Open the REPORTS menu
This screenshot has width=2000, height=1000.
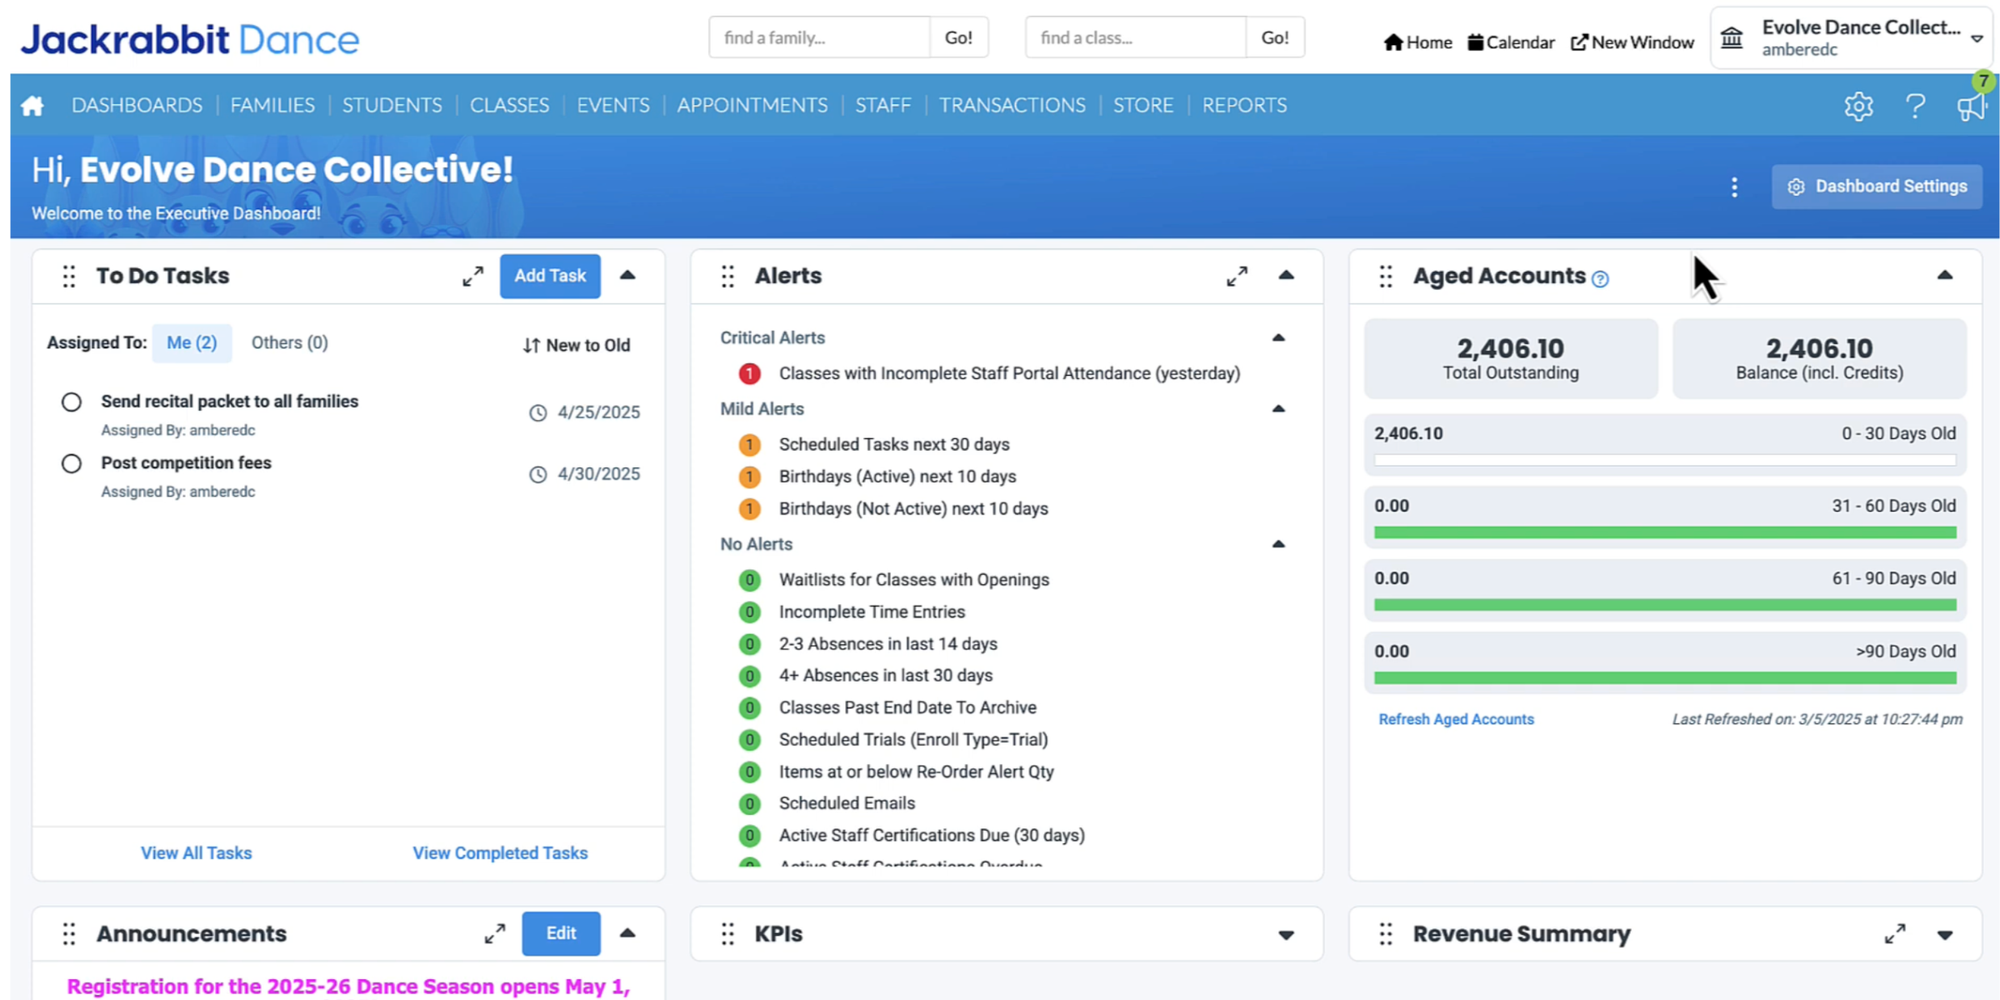(1243, 105)
